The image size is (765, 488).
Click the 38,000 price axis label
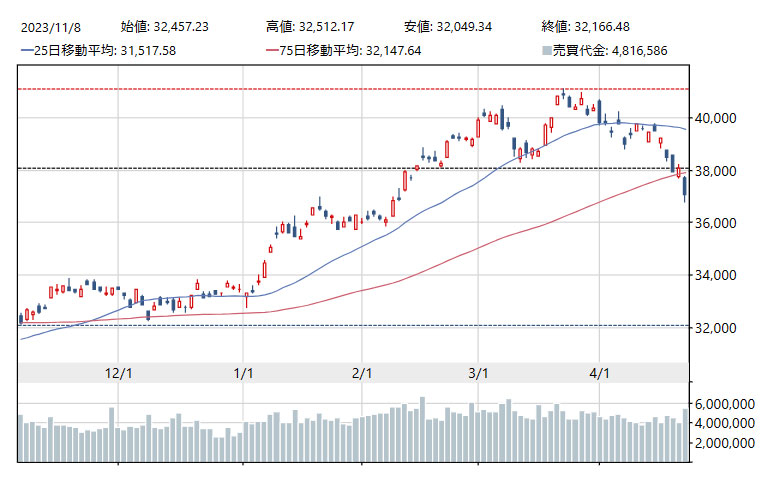(x=715, y=171)
